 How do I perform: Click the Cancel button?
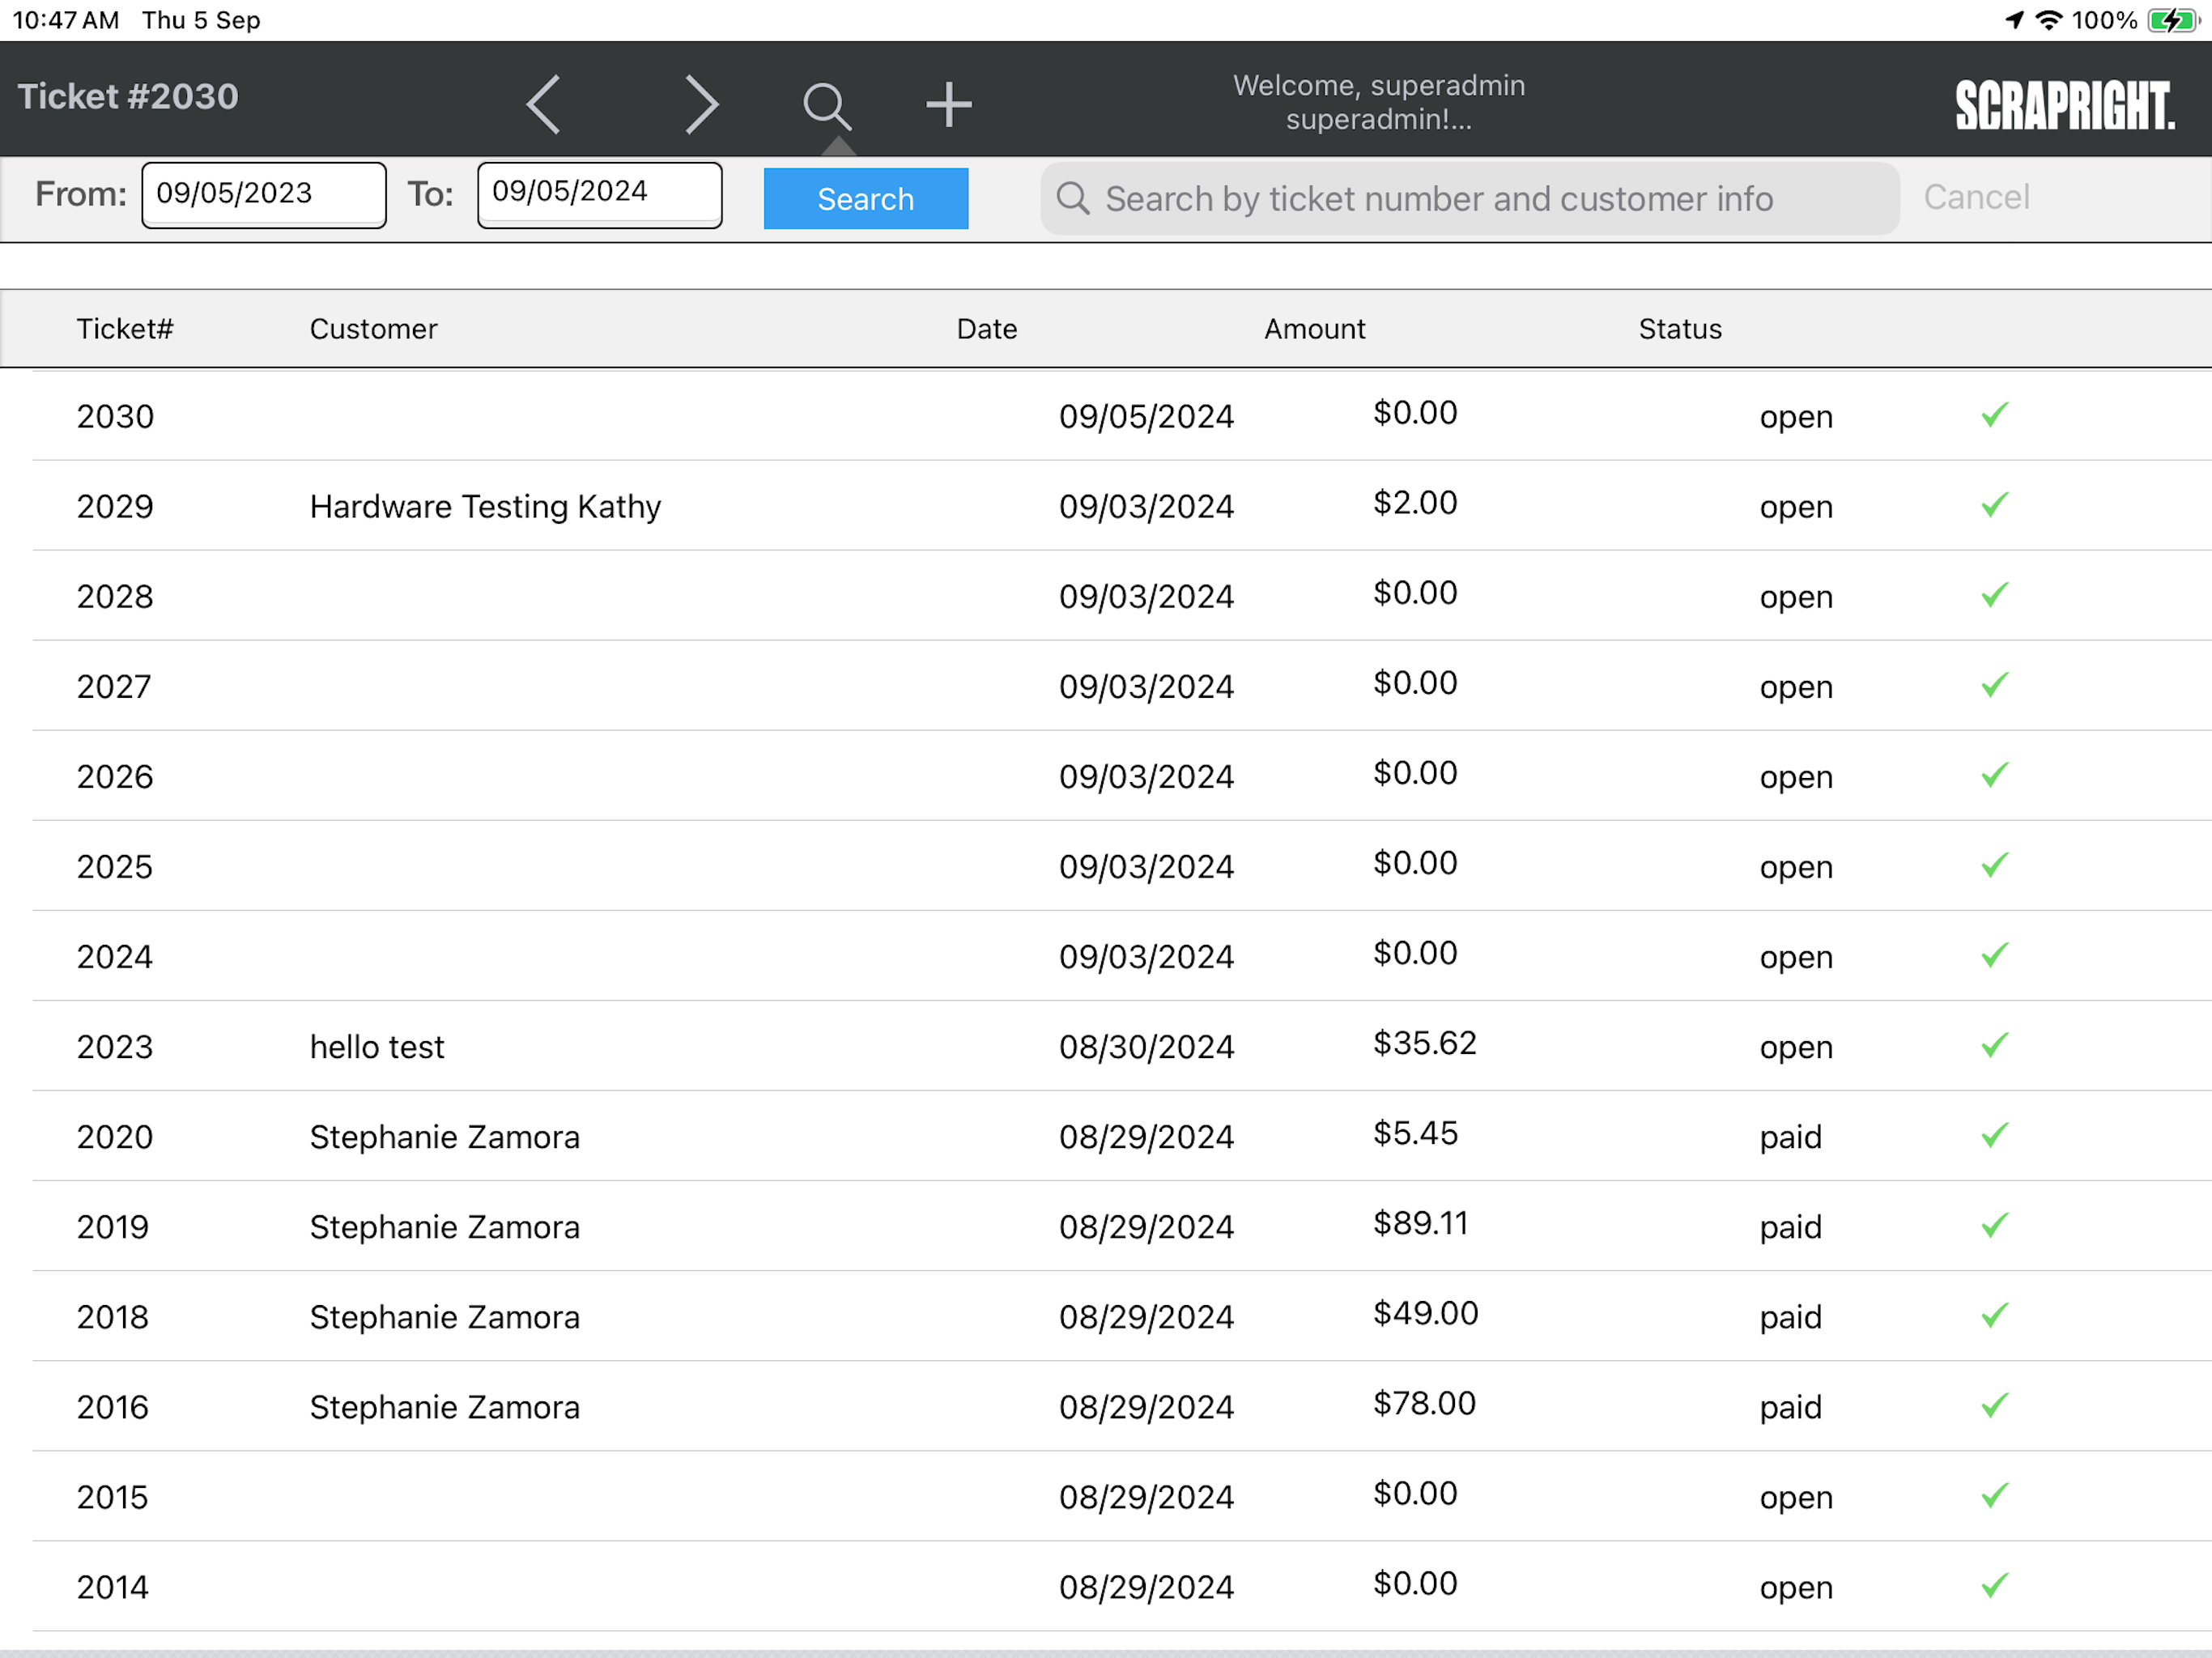(1976, 197)
